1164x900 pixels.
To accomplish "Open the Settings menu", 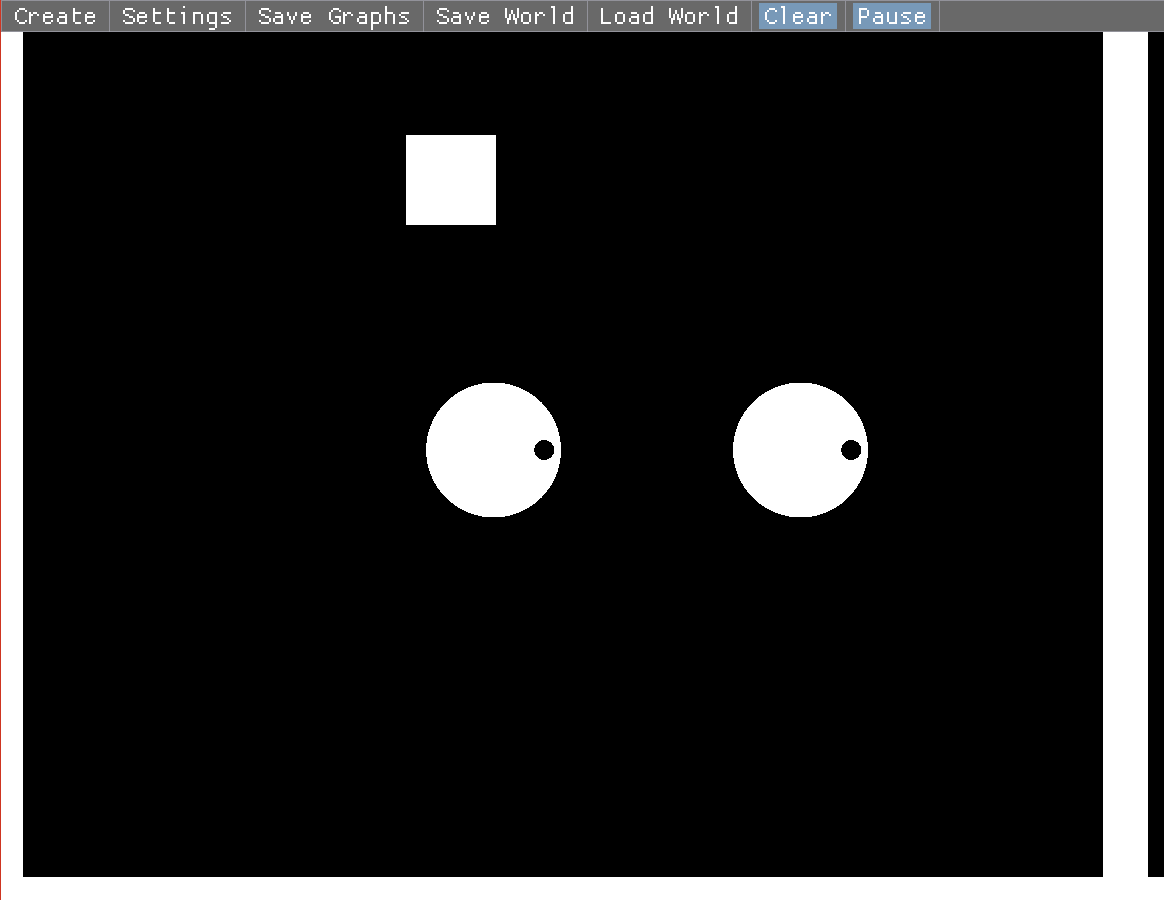I will coord(177,16).
